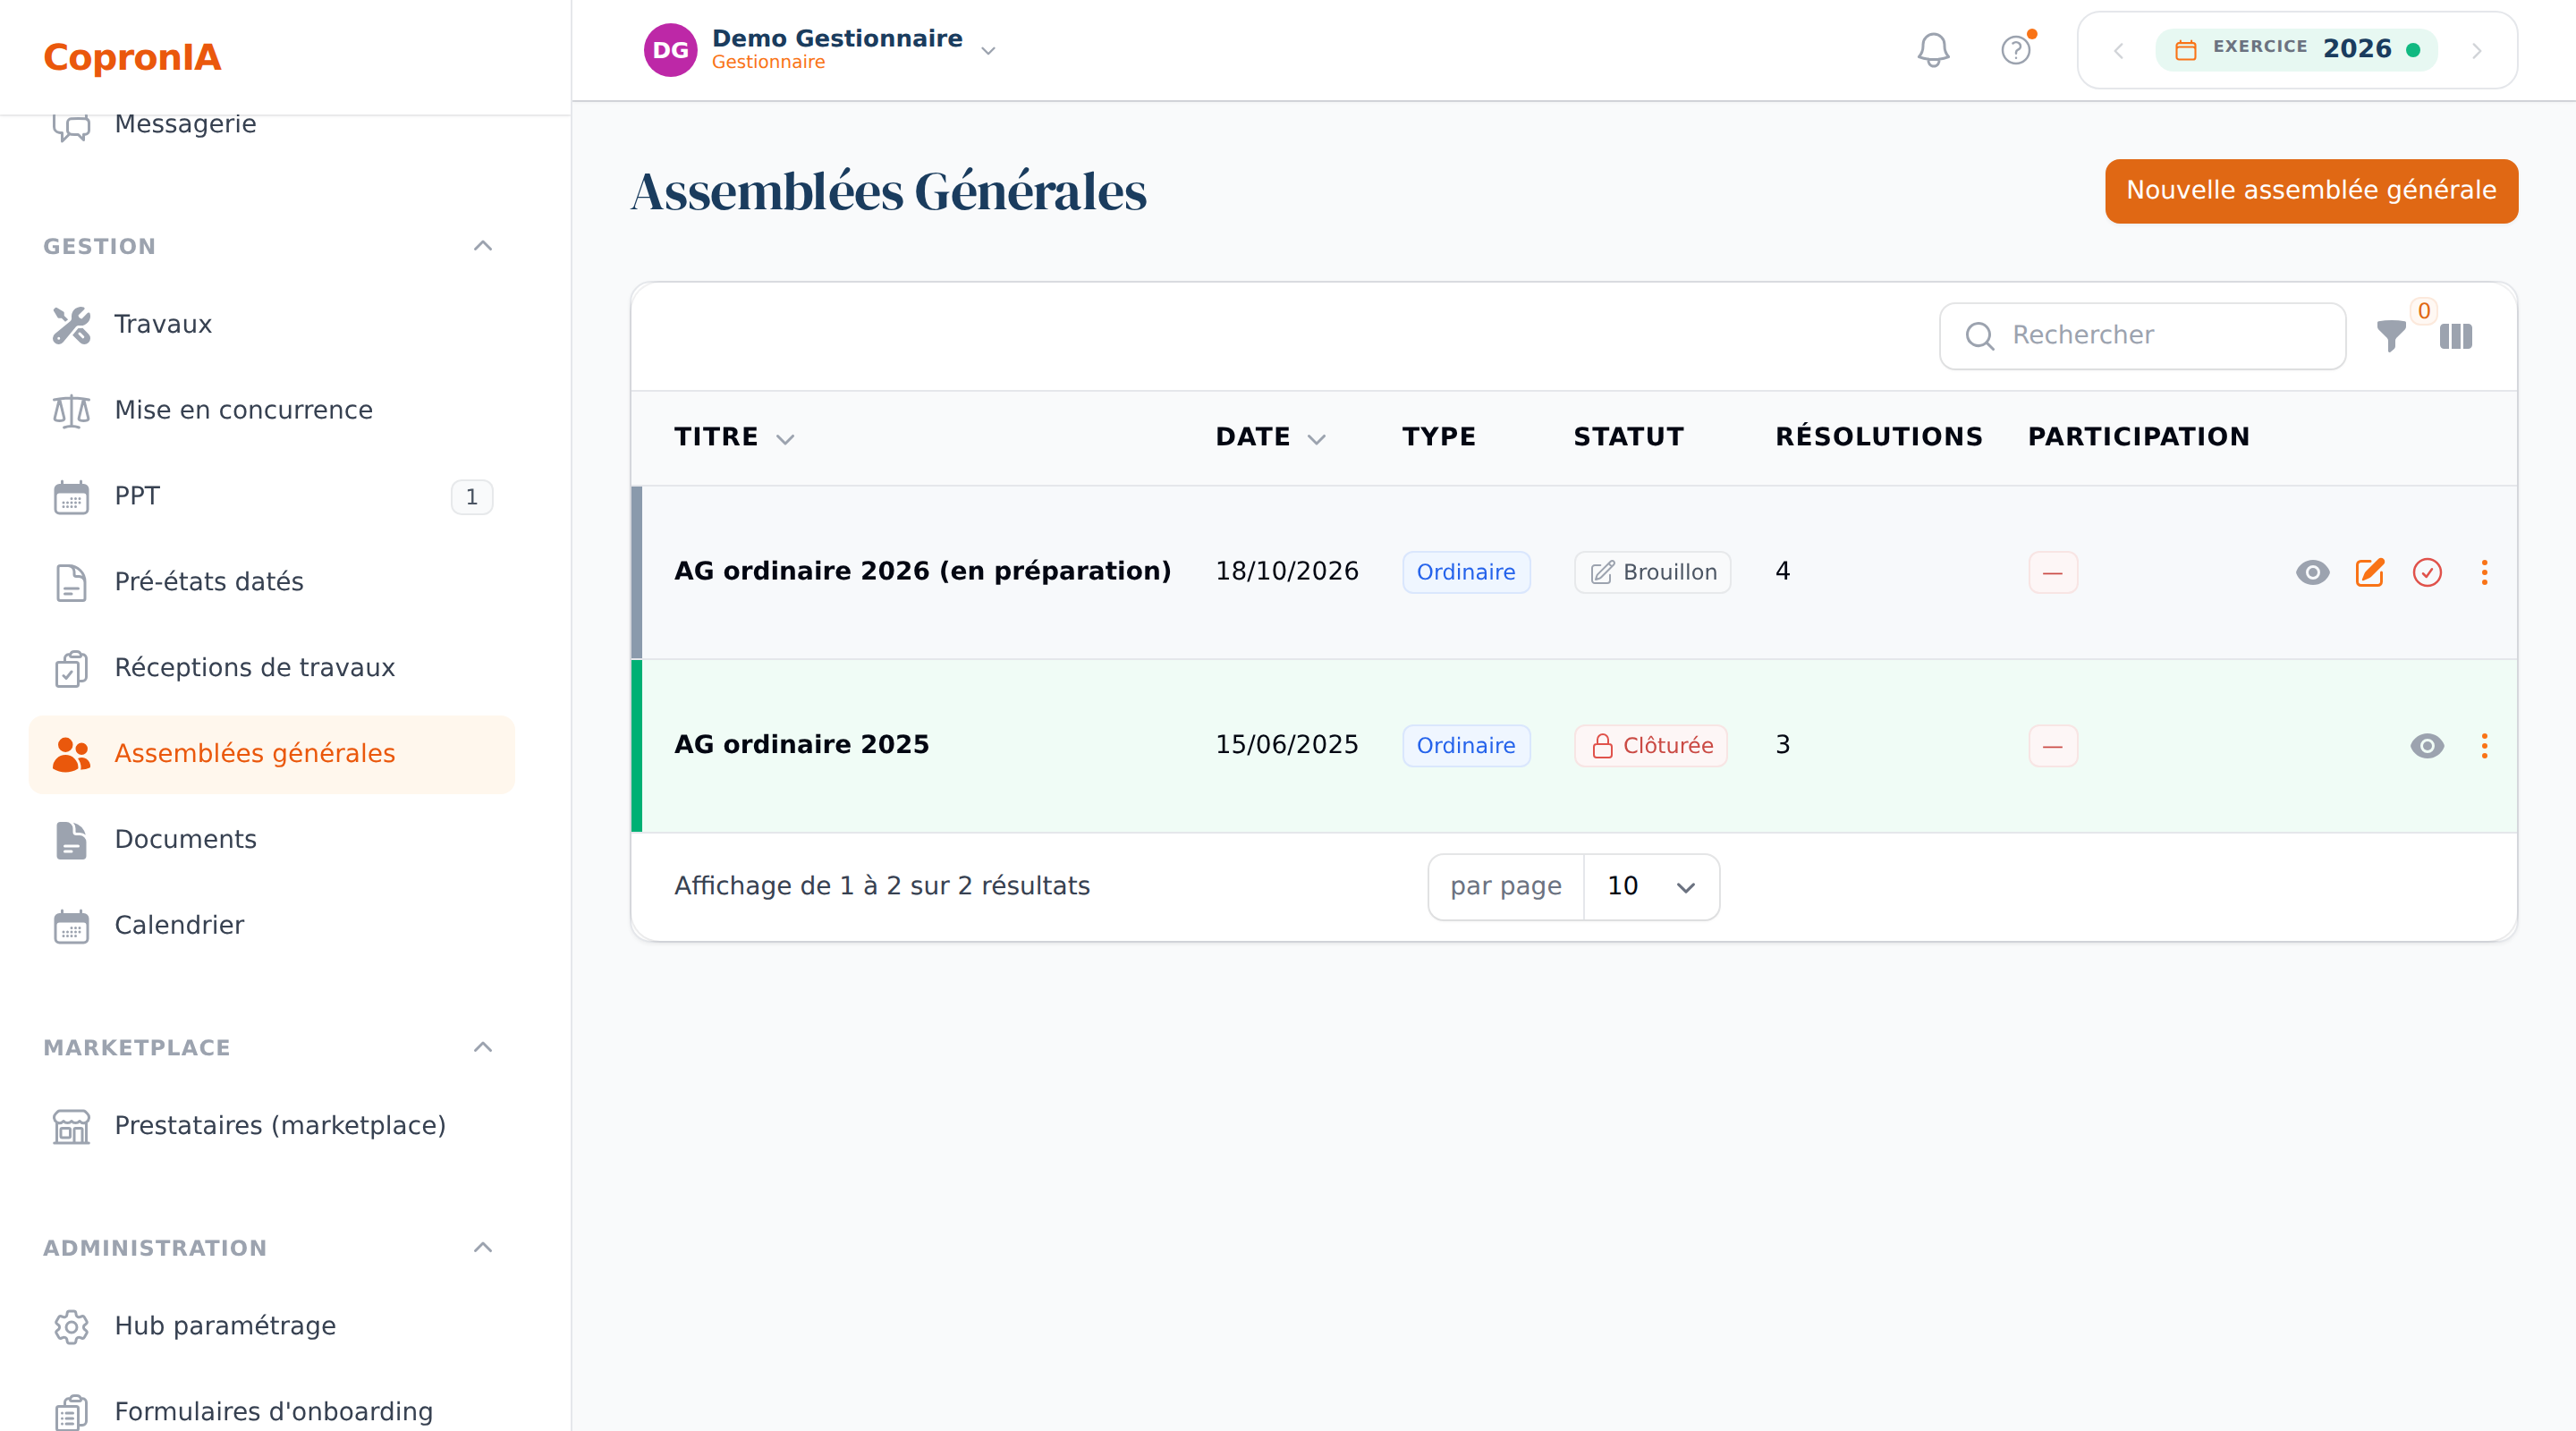Open PPT in sidebar

271,496
